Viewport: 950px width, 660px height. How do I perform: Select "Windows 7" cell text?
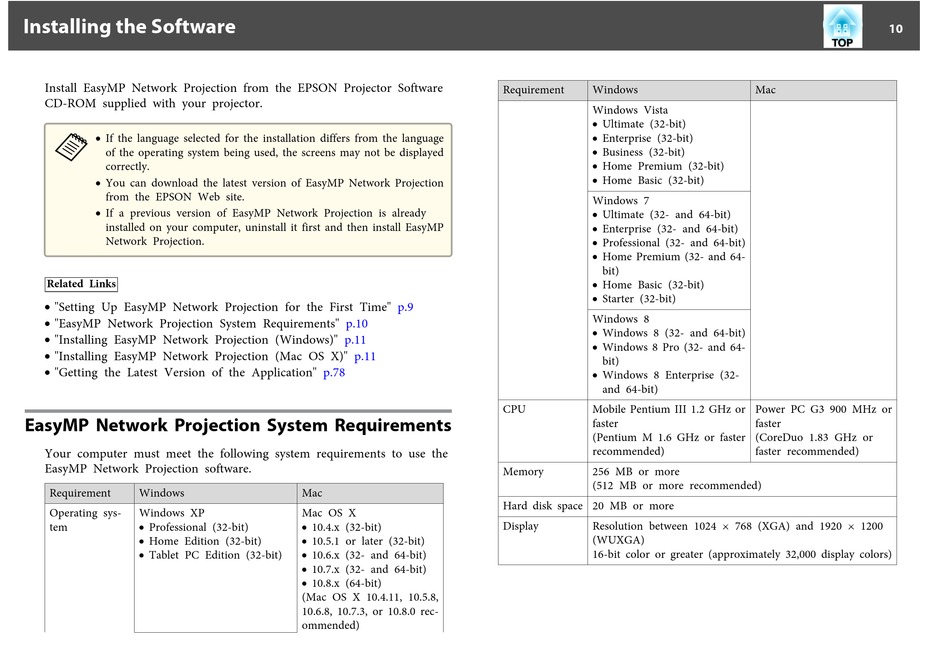click(x=621, y=201)
